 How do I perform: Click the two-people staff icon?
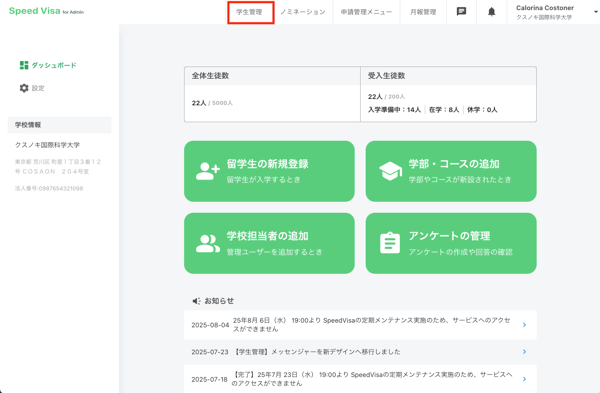coord(207,243)
